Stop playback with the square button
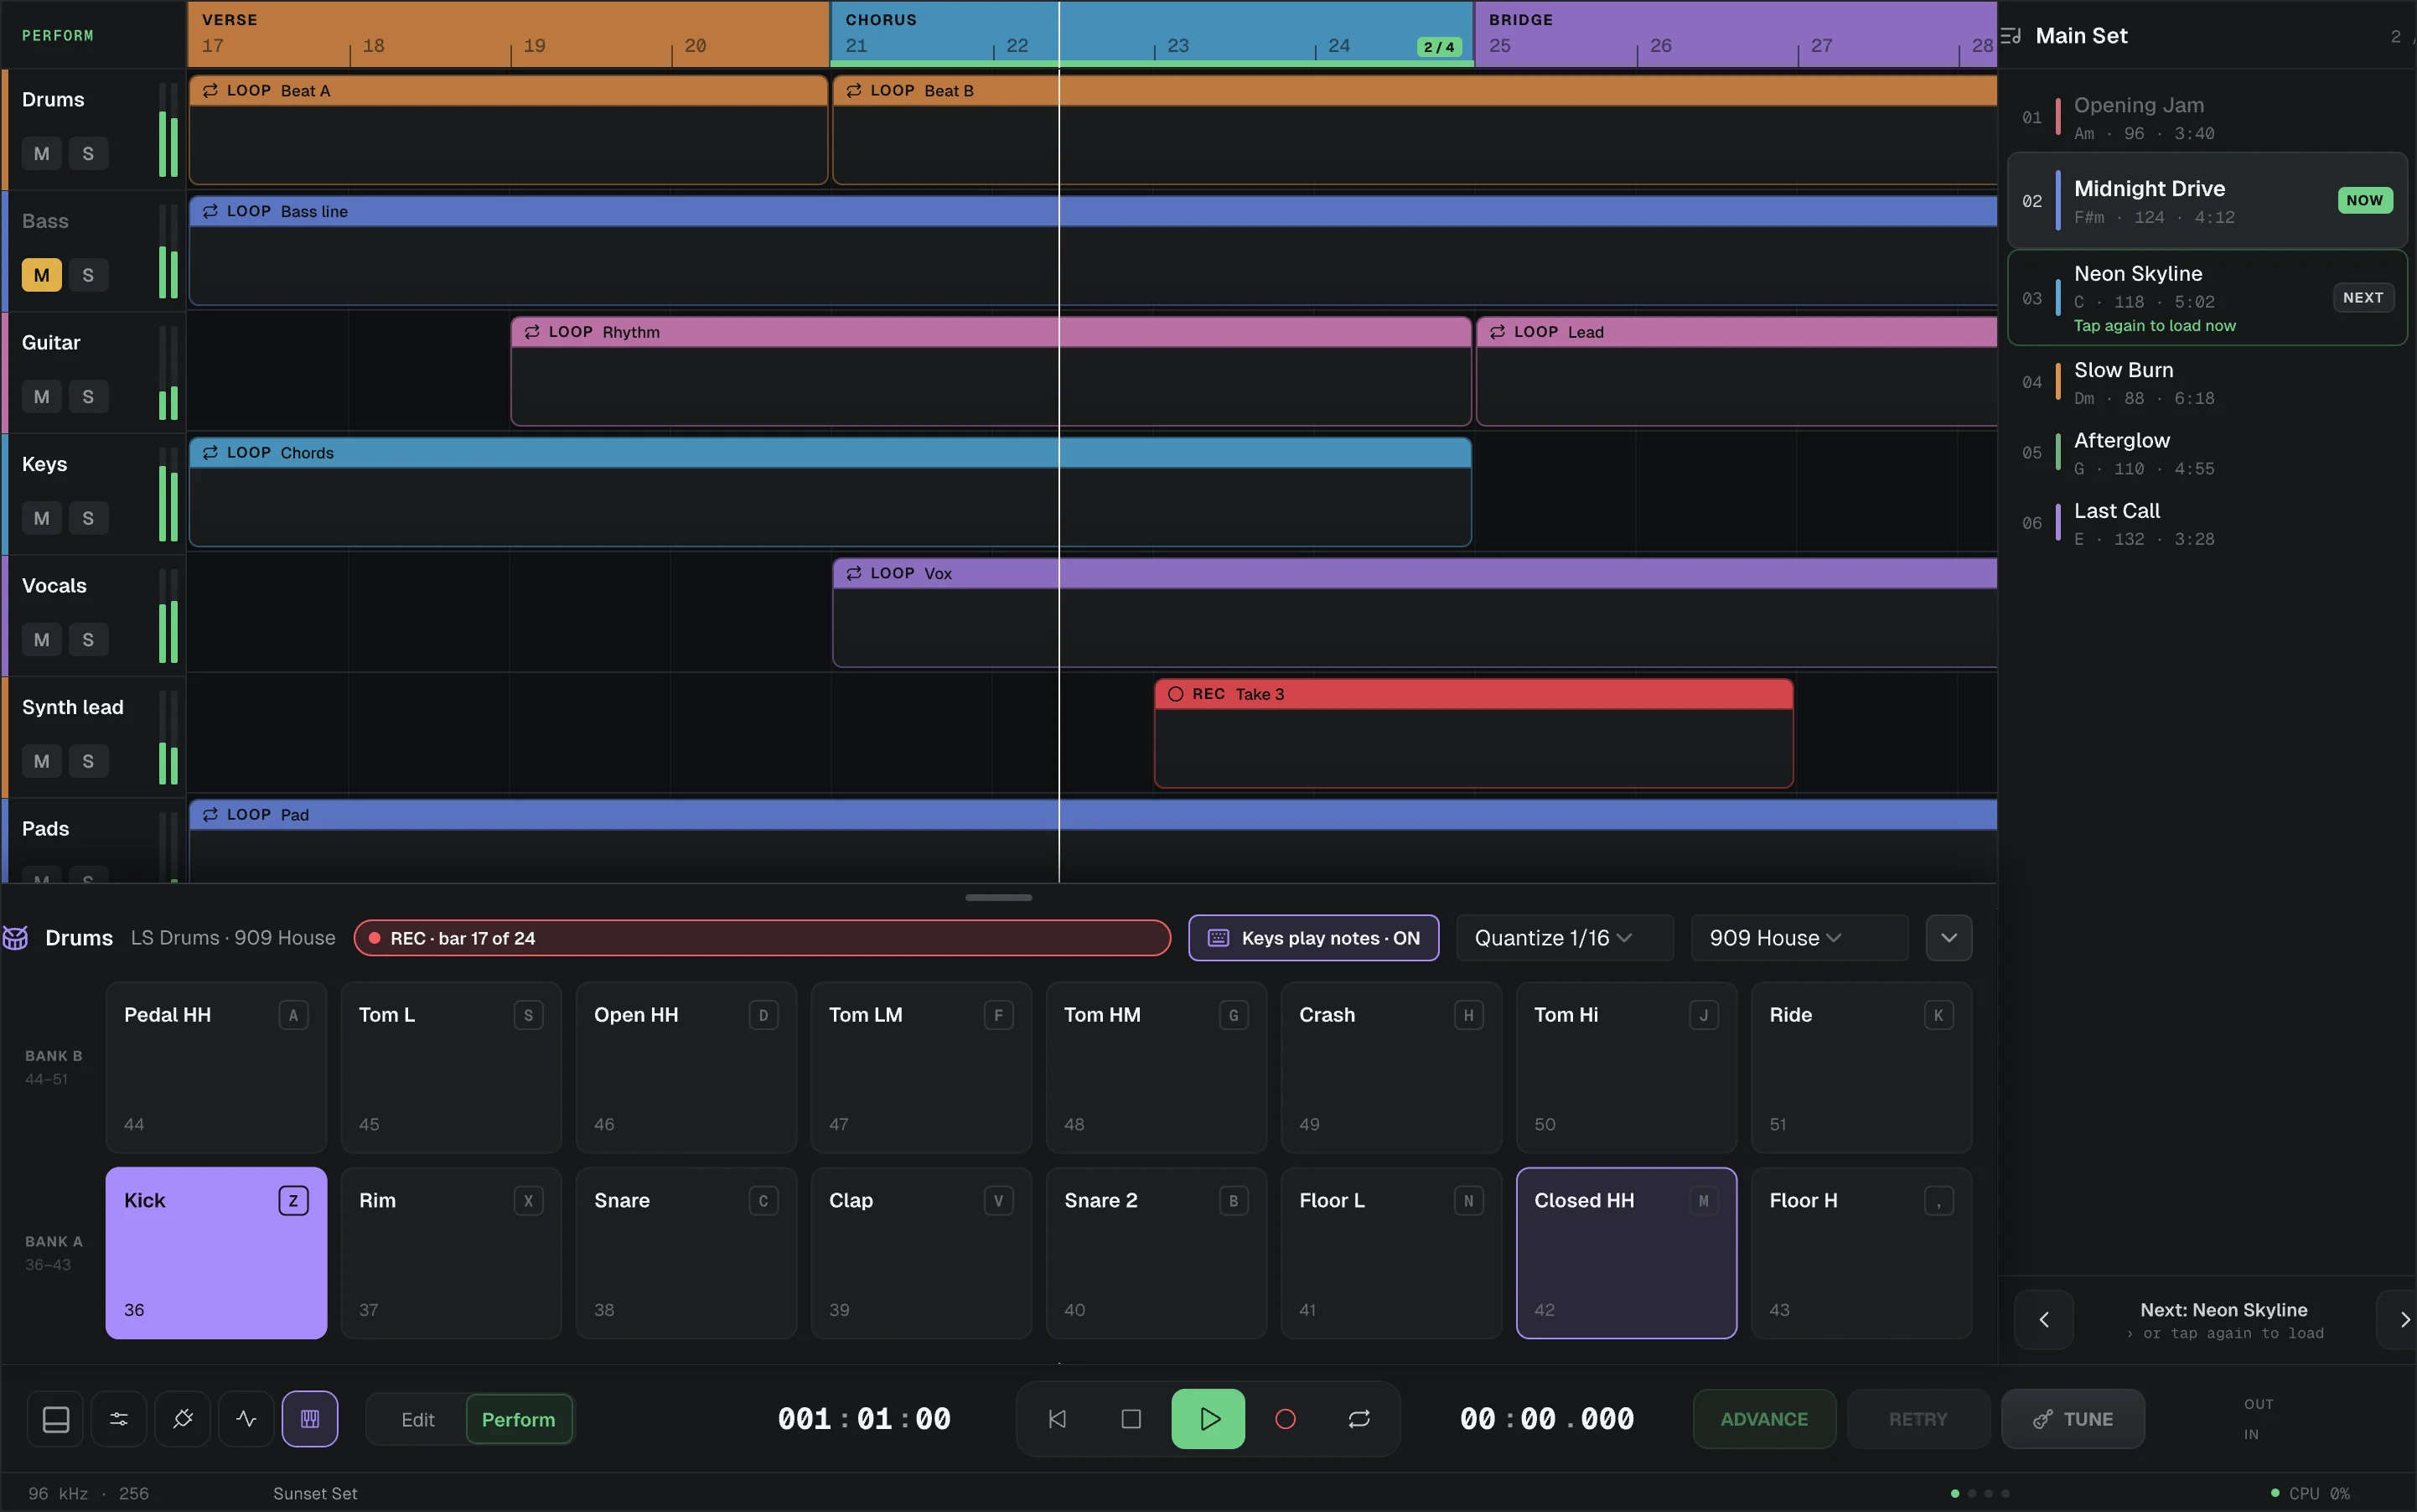This screenshot has width=2417, height=1512. pyautogui.click(x=1131, y=1419)
